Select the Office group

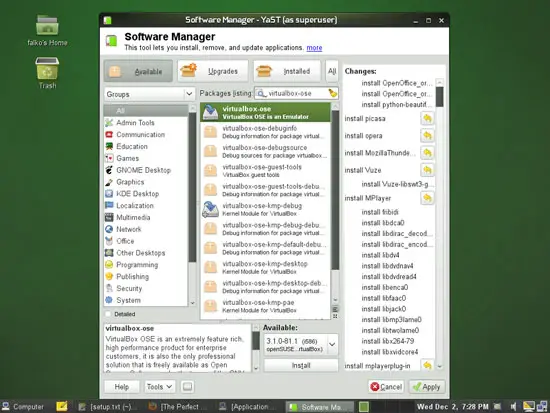click(x=146, y=241)
